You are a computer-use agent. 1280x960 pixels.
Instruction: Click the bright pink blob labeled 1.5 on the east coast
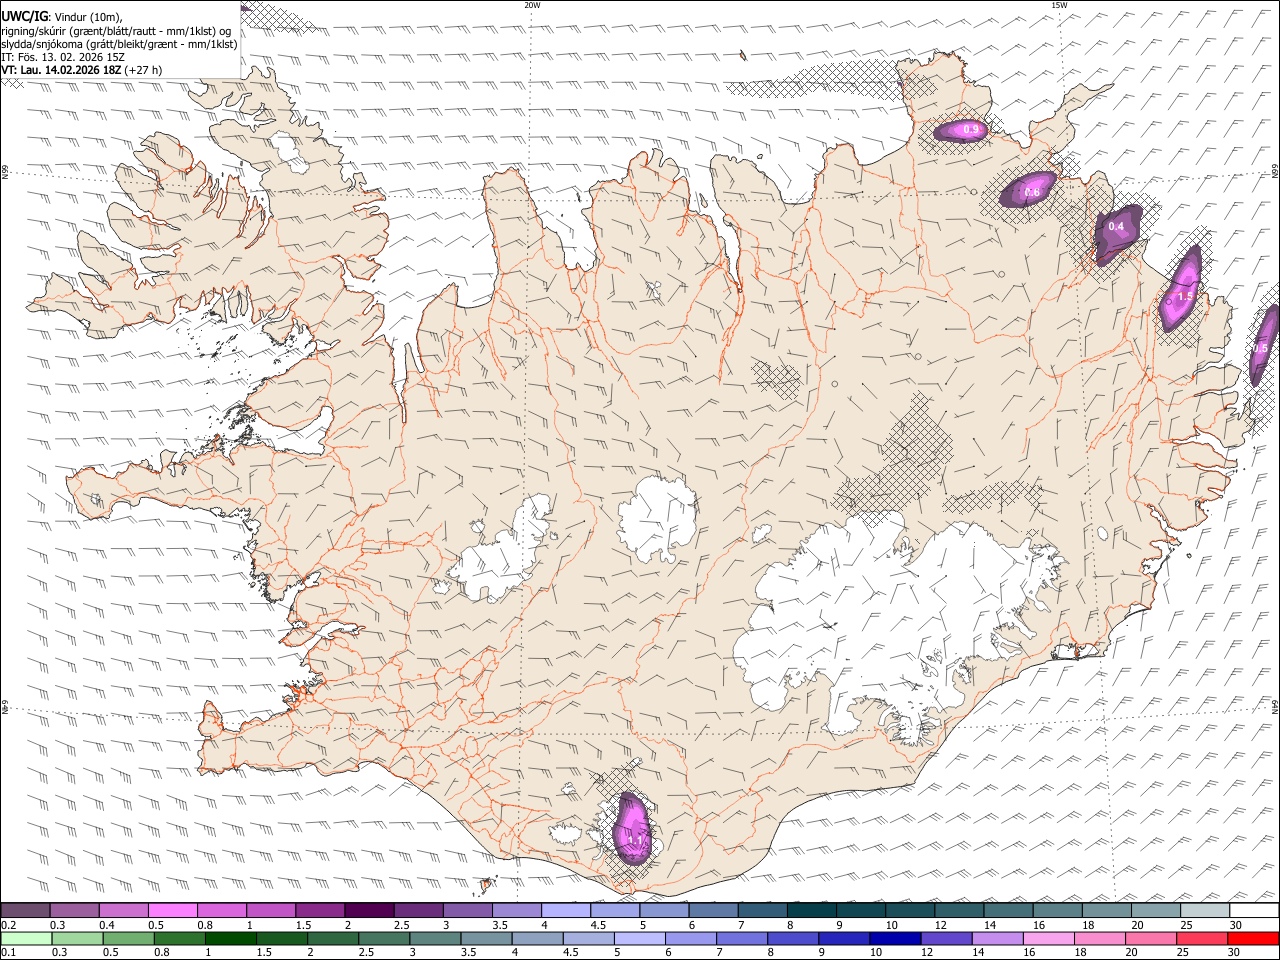pos(1181,290)
